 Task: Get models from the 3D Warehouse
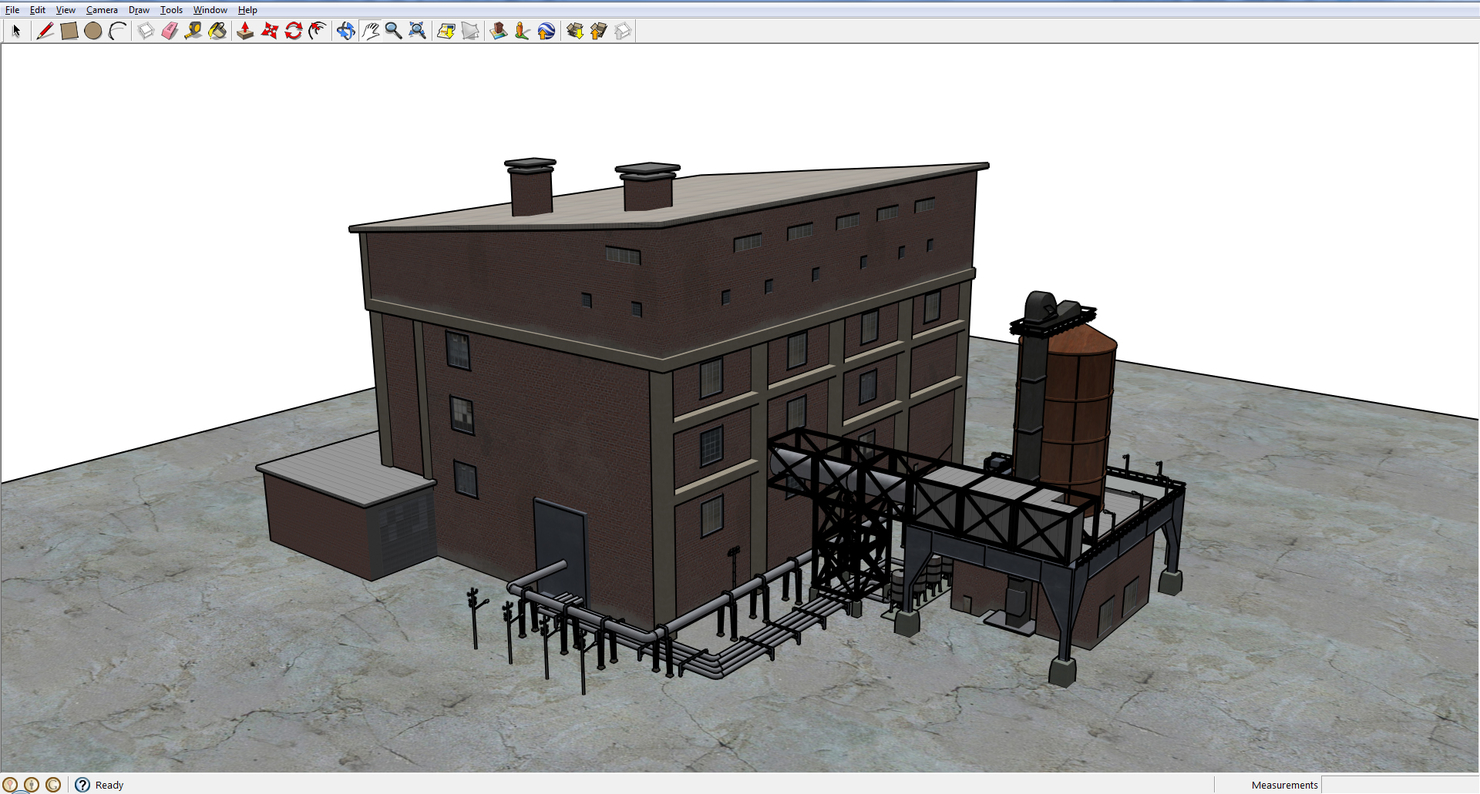tap(575, 31)
